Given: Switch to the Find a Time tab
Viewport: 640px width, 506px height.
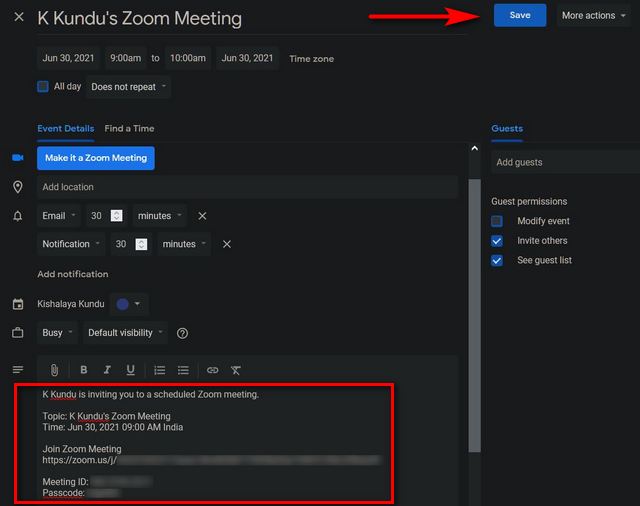Looking at the screenshot, I should (129, 129).
